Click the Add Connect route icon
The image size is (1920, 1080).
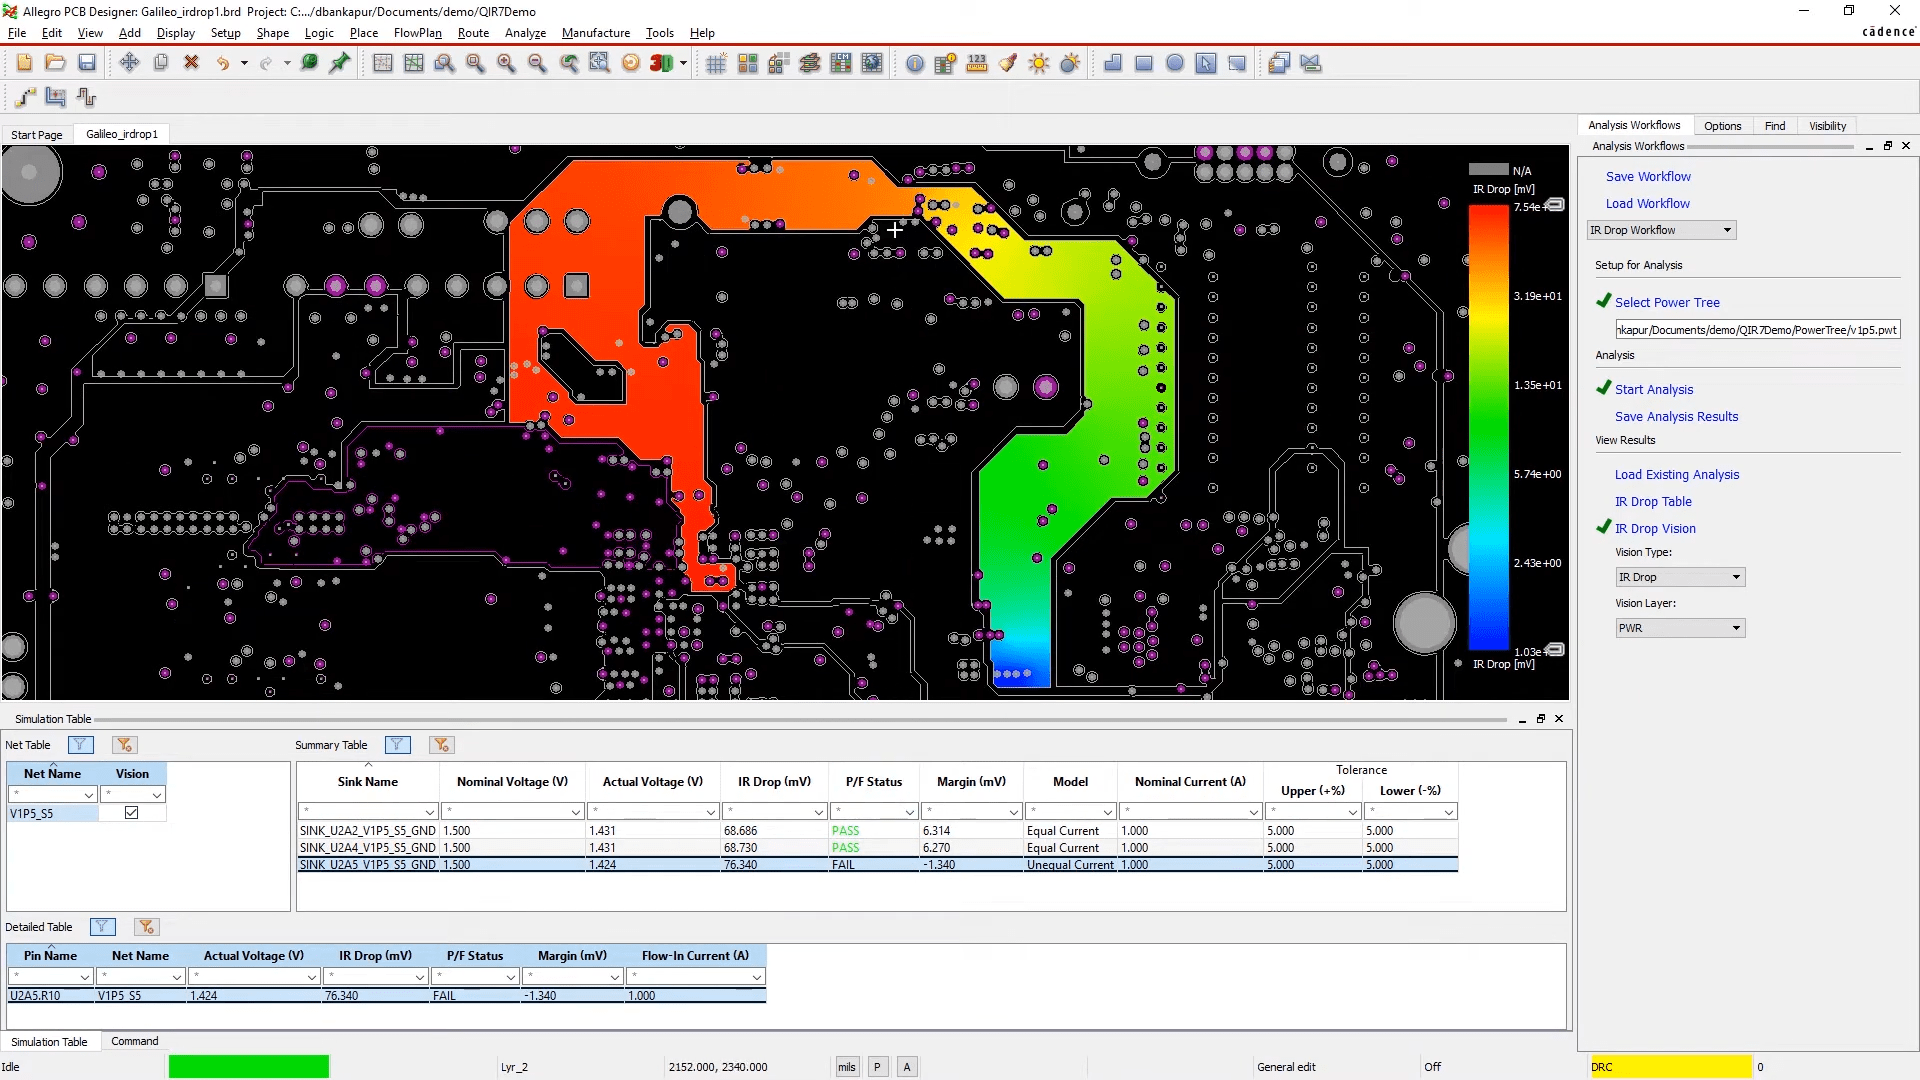[25, 97]
